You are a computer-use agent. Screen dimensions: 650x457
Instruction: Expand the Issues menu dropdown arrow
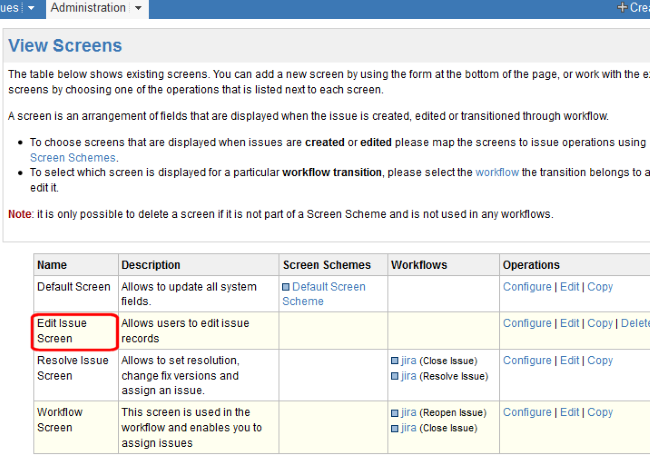(31, 8)
